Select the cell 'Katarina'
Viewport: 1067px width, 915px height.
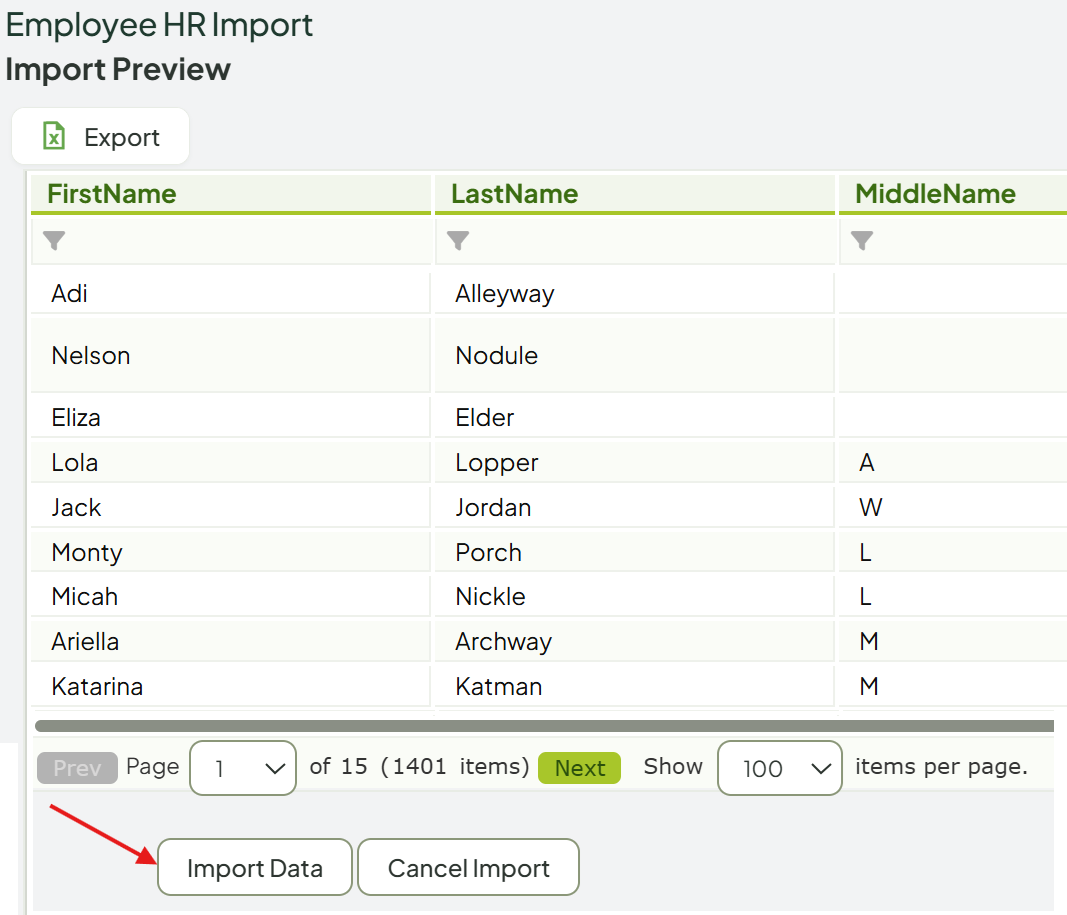pos(231,686)
